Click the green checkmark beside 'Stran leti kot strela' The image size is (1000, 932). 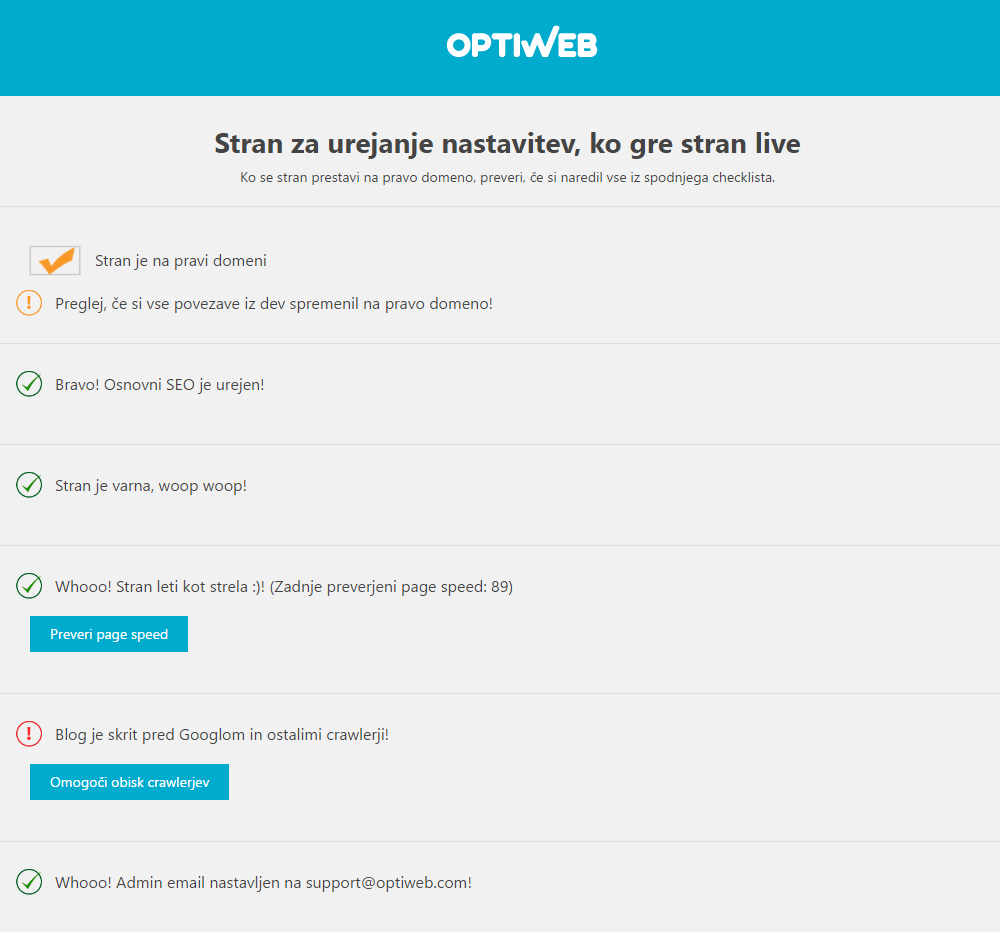[x=29, y=586]
